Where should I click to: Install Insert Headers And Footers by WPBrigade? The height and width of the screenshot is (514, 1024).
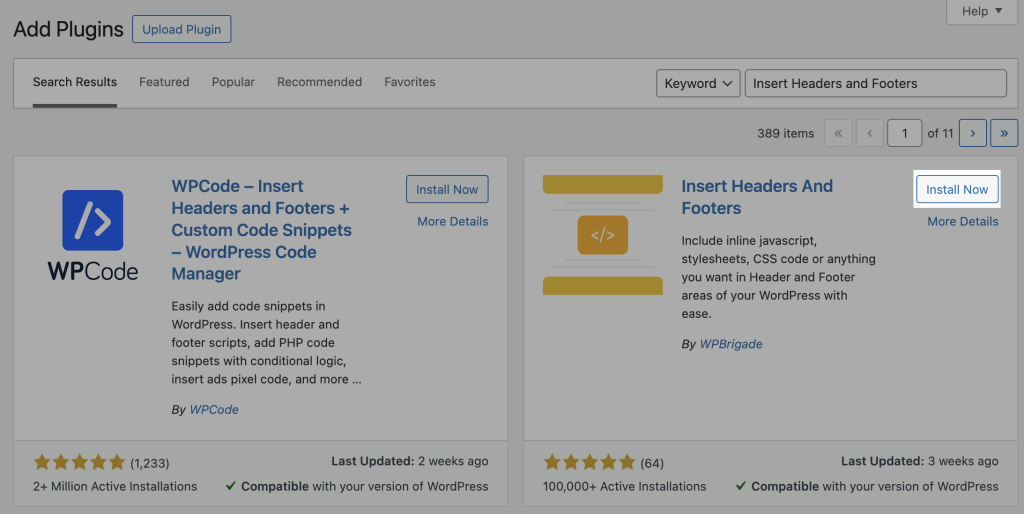point(957,189)
